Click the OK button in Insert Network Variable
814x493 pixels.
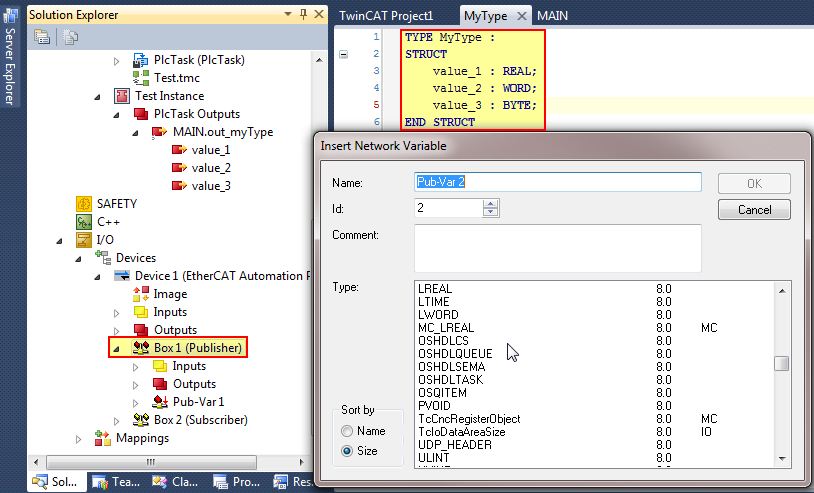coord(754,184)
